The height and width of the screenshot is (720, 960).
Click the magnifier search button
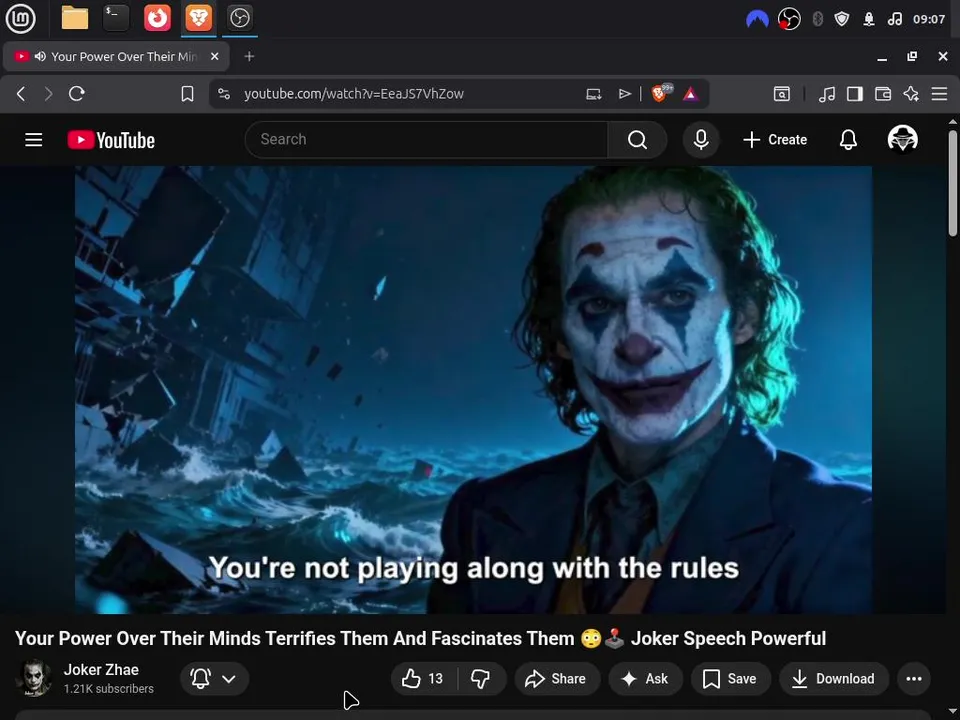(637, 140)
